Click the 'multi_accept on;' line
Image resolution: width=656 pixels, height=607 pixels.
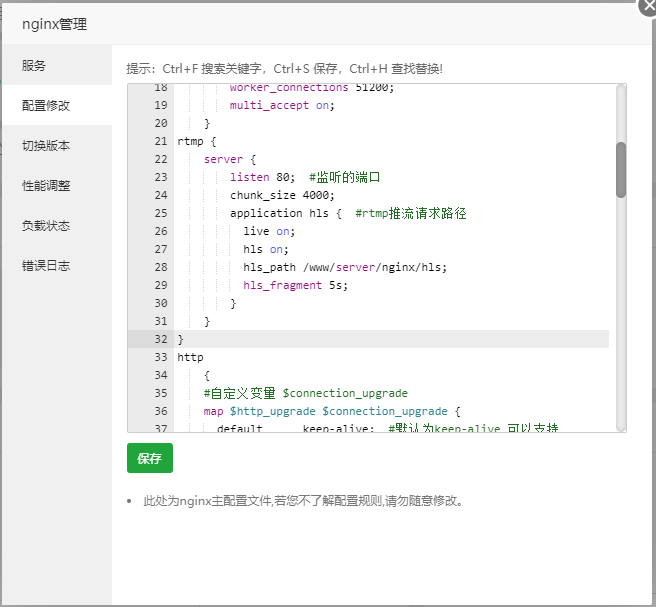click(282, 105)
